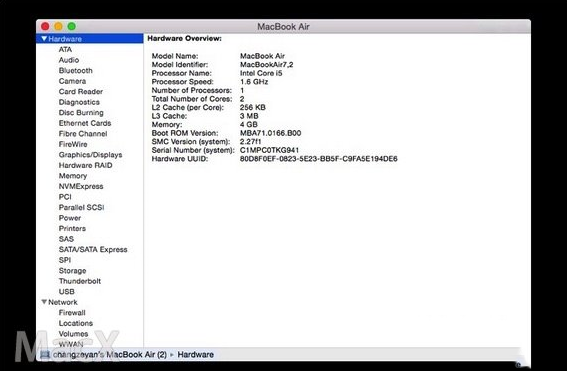Open the Graphics/Displays section
Viewport: 567px width, 372px height.
click(x=90, y=155)
